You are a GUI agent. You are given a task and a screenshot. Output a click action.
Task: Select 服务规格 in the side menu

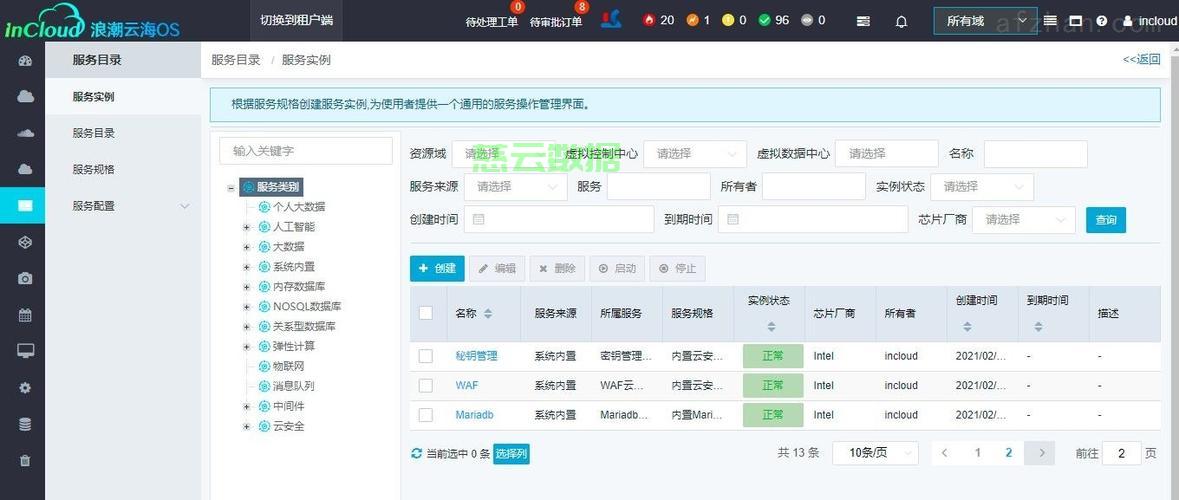93,169
